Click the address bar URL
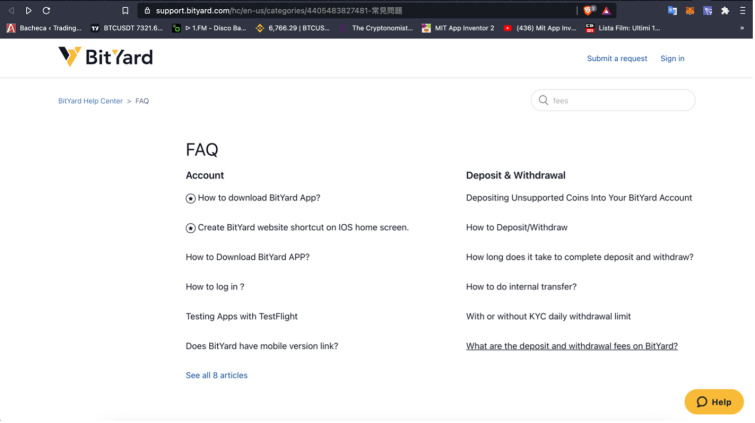Image resolution: width=755 pixels, height=423 pixels. coord(279,11)
